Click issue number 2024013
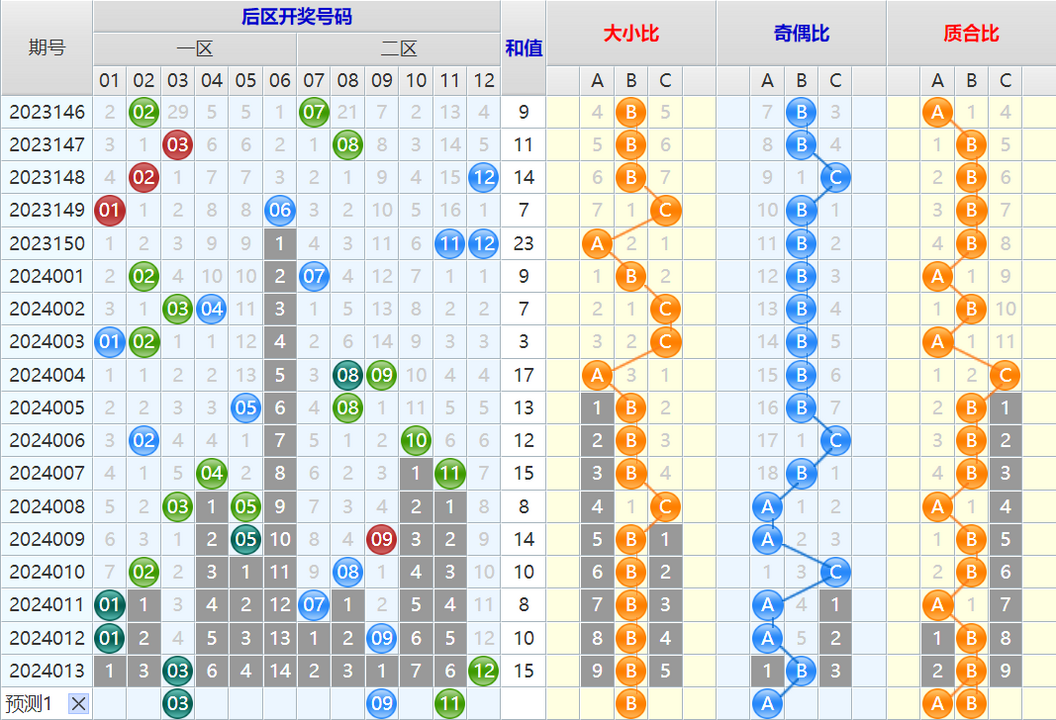This screenshot has width=1056, height=720. (x=46, y=671)
